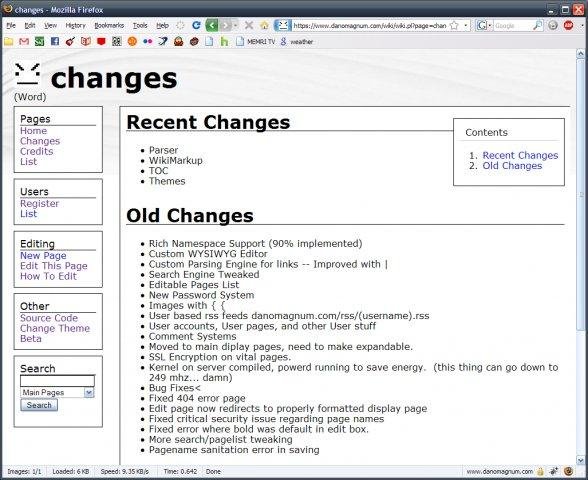Click the address bar URL field
The height and width of the screenshot is (480, 588).
tap(369, 26)
